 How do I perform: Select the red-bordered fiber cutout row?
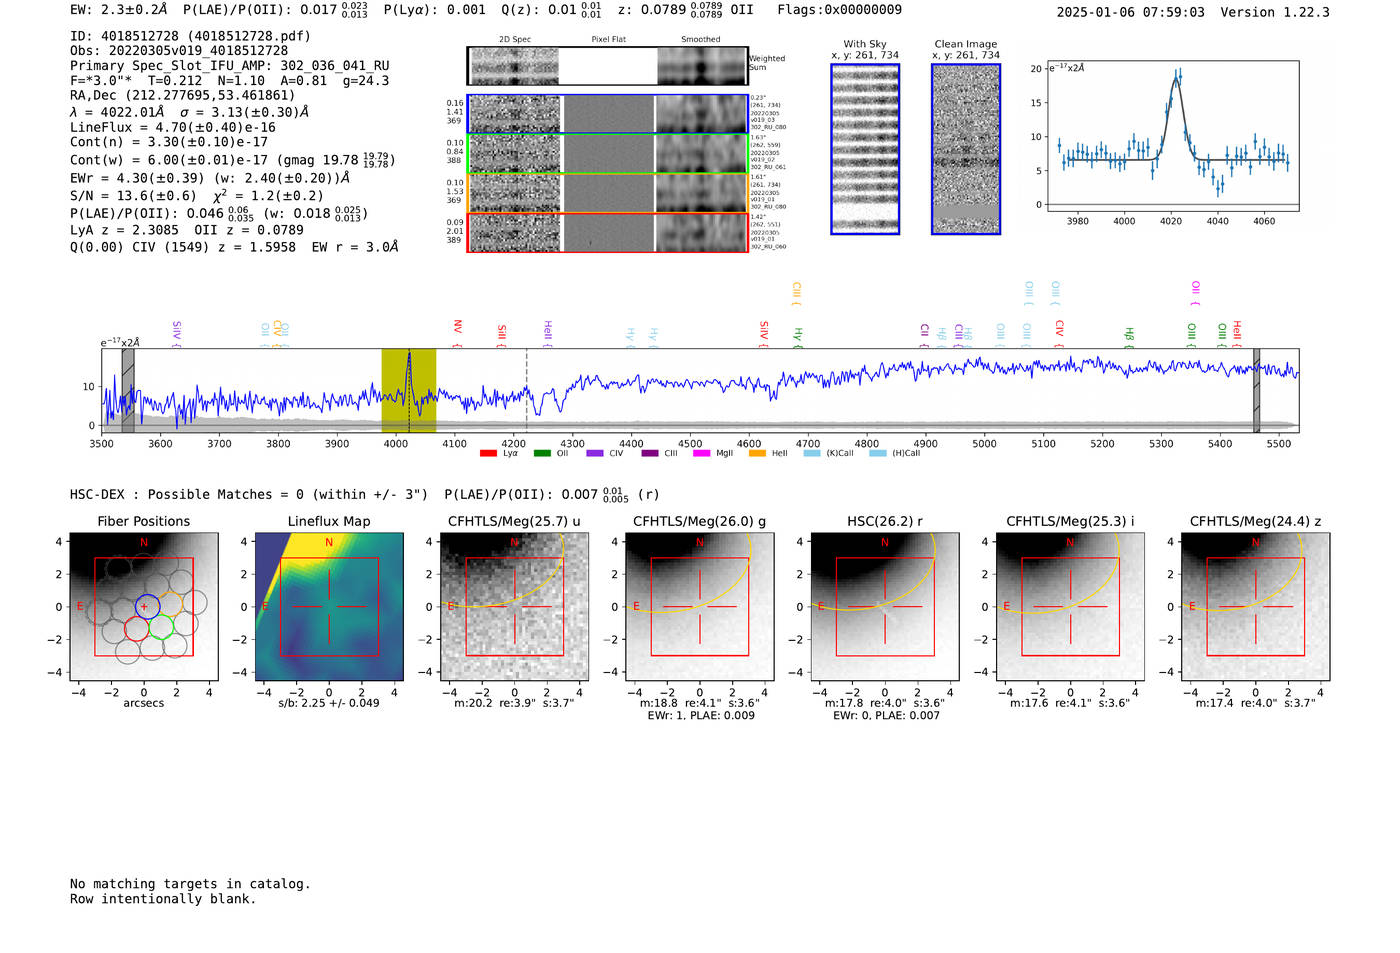607,232
